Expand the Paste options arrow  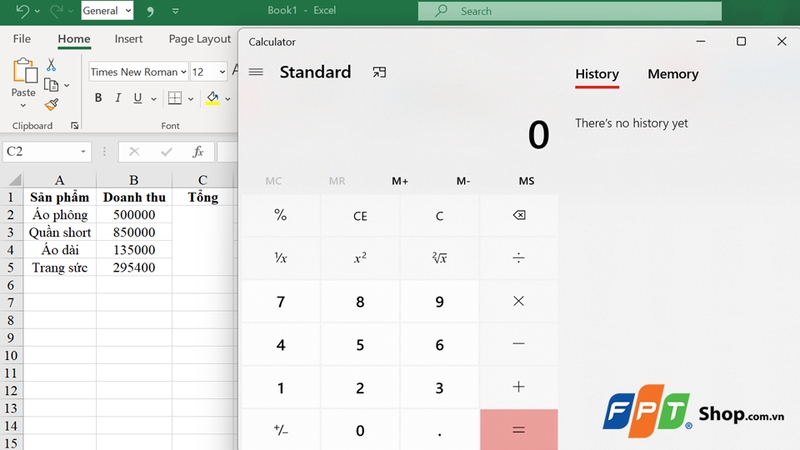click(x=23, y=105)
